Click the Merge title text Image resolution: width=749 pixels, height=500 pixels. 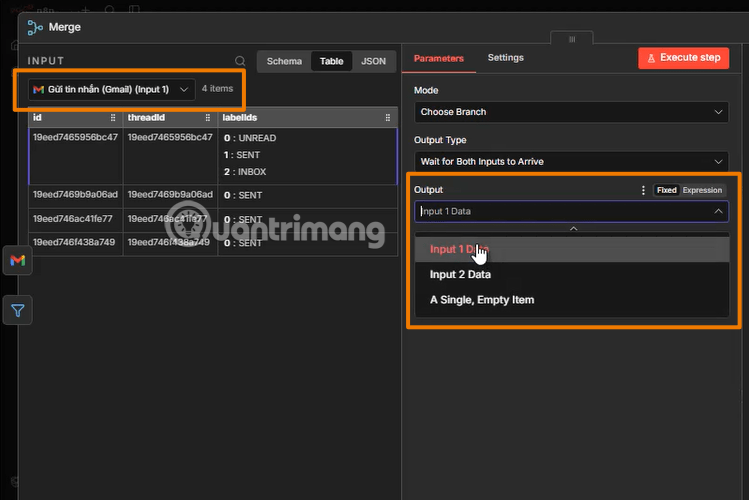click(64, 27)
